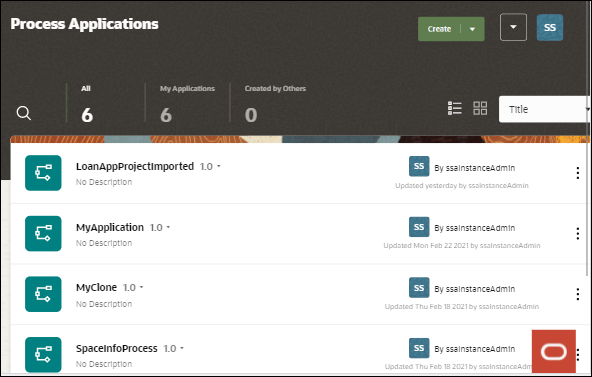
Task: Open options menu for LoanAppProjectImported
Action: 578,173
